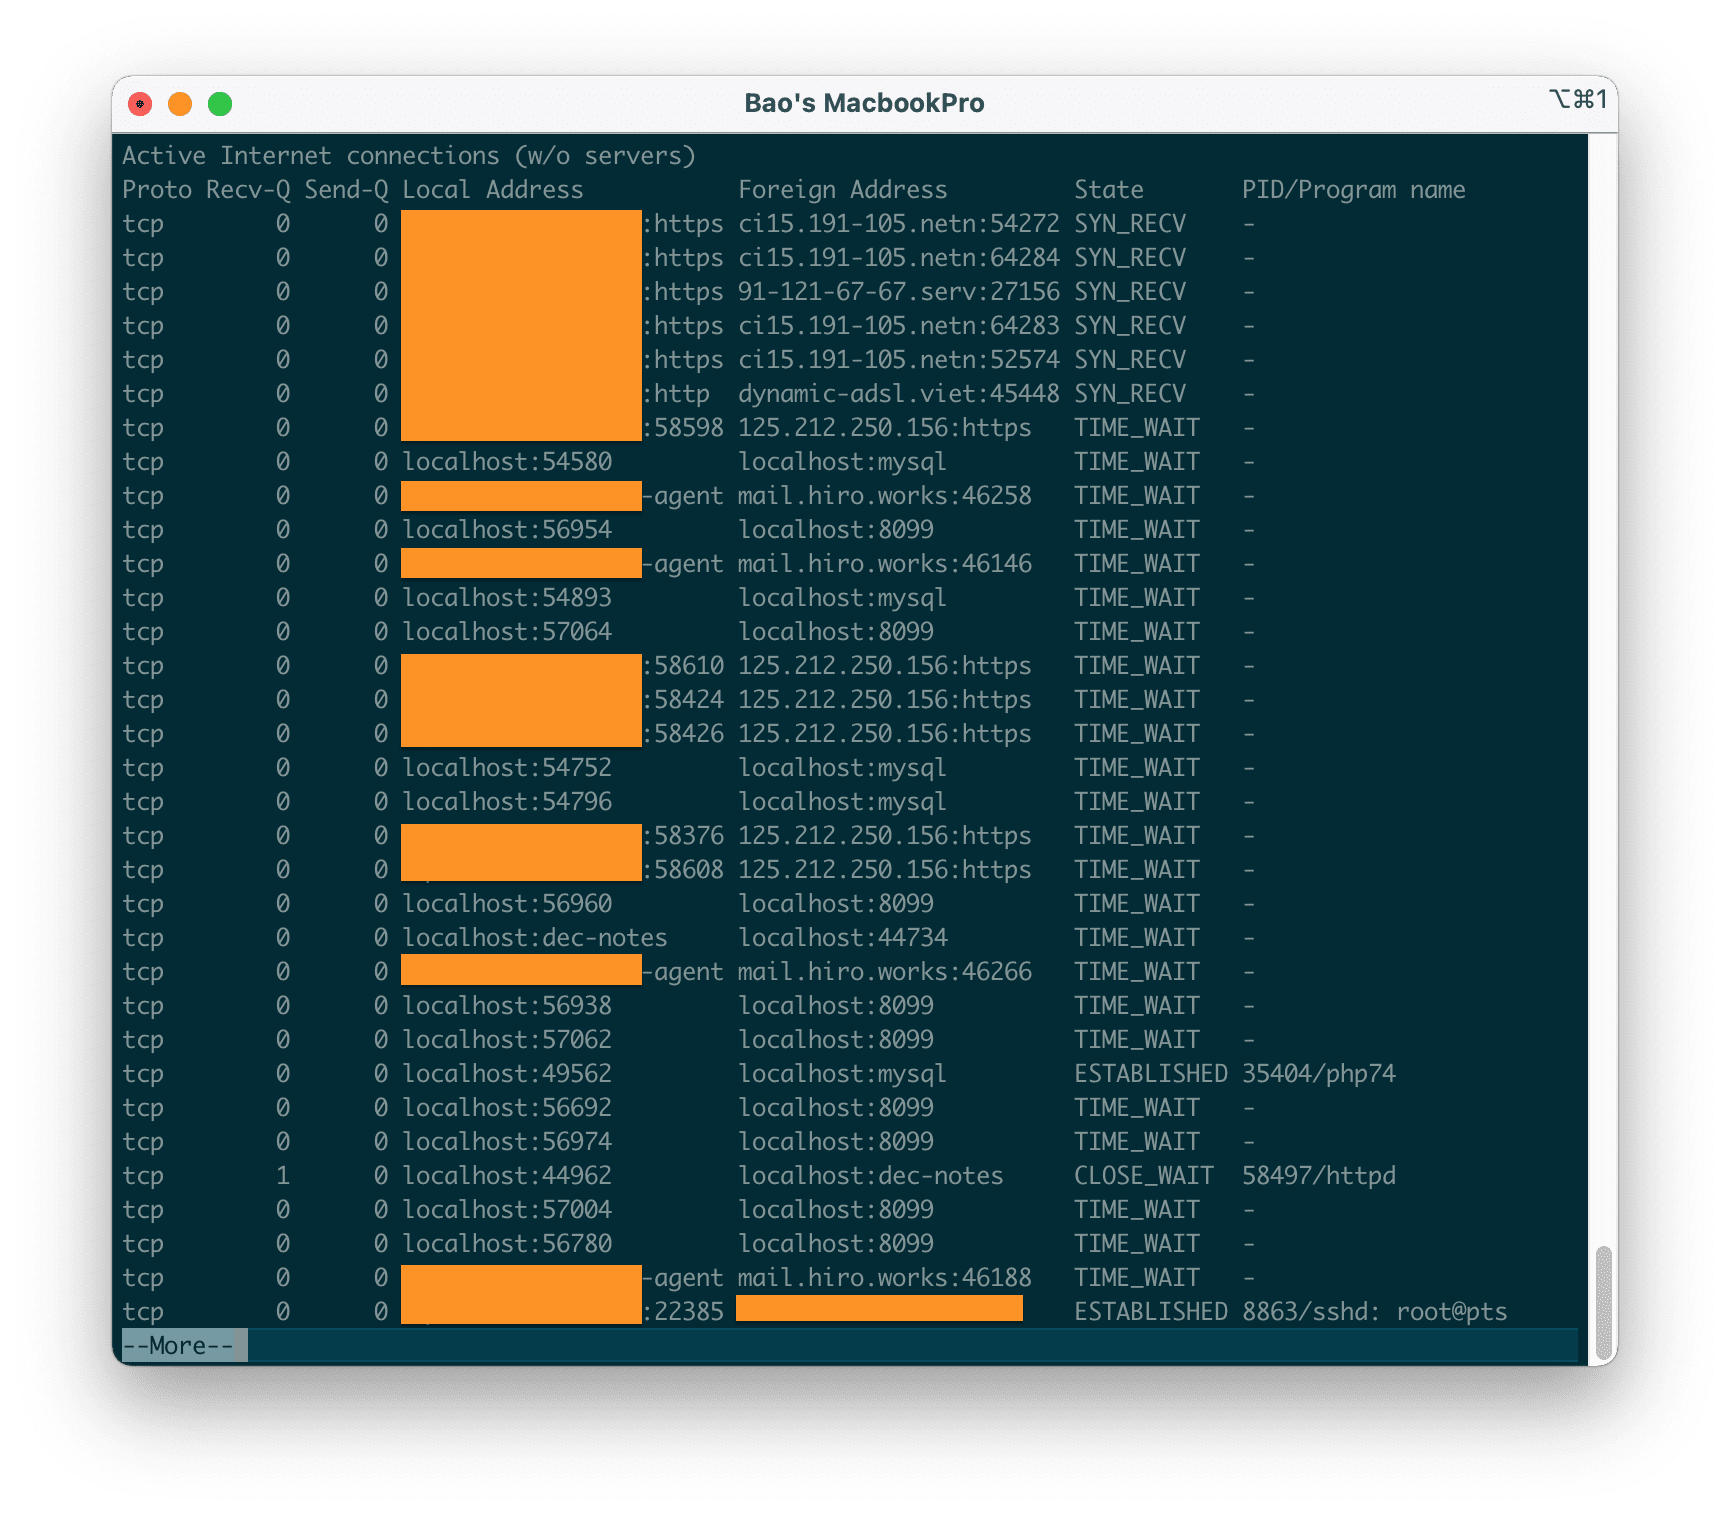The image size is (1730, 1514).
Task: Click the ⌥⌘1 shortcut indicator
Action: point(1578,99)
